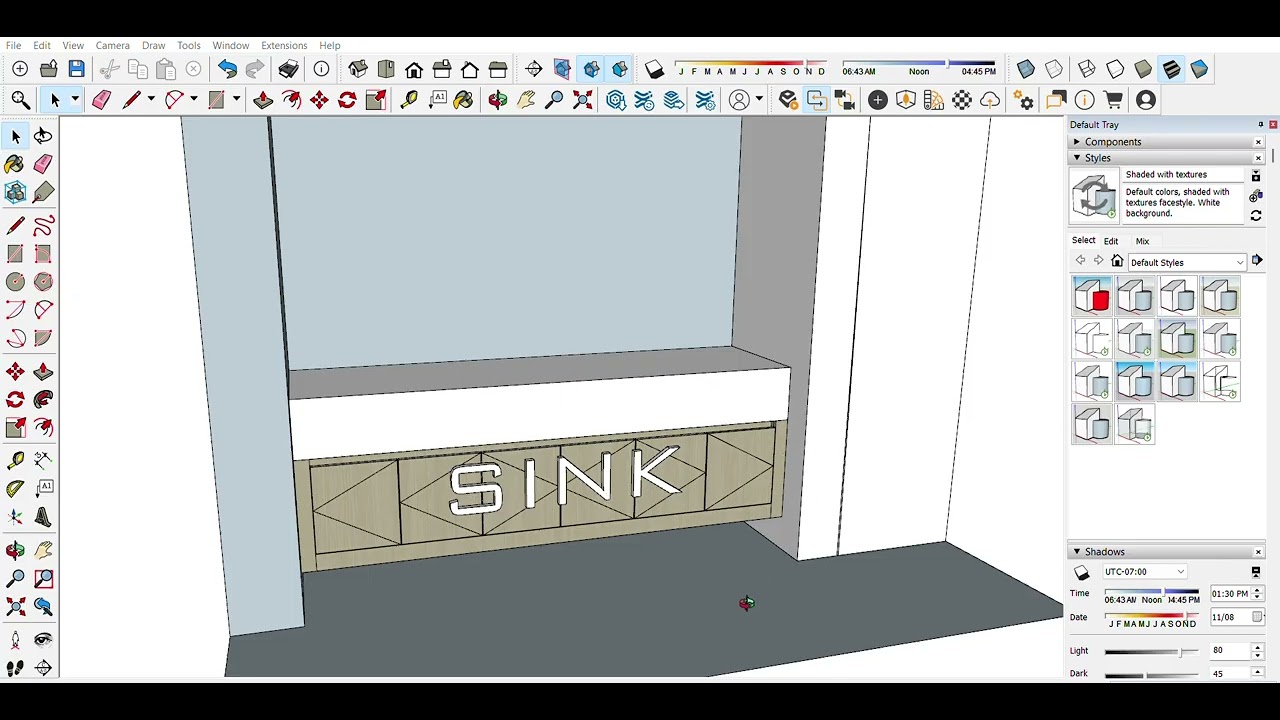Choose the Paint Bucket in top toolbar
This screenshot has height=720, width=1280.
click(463, 100)
